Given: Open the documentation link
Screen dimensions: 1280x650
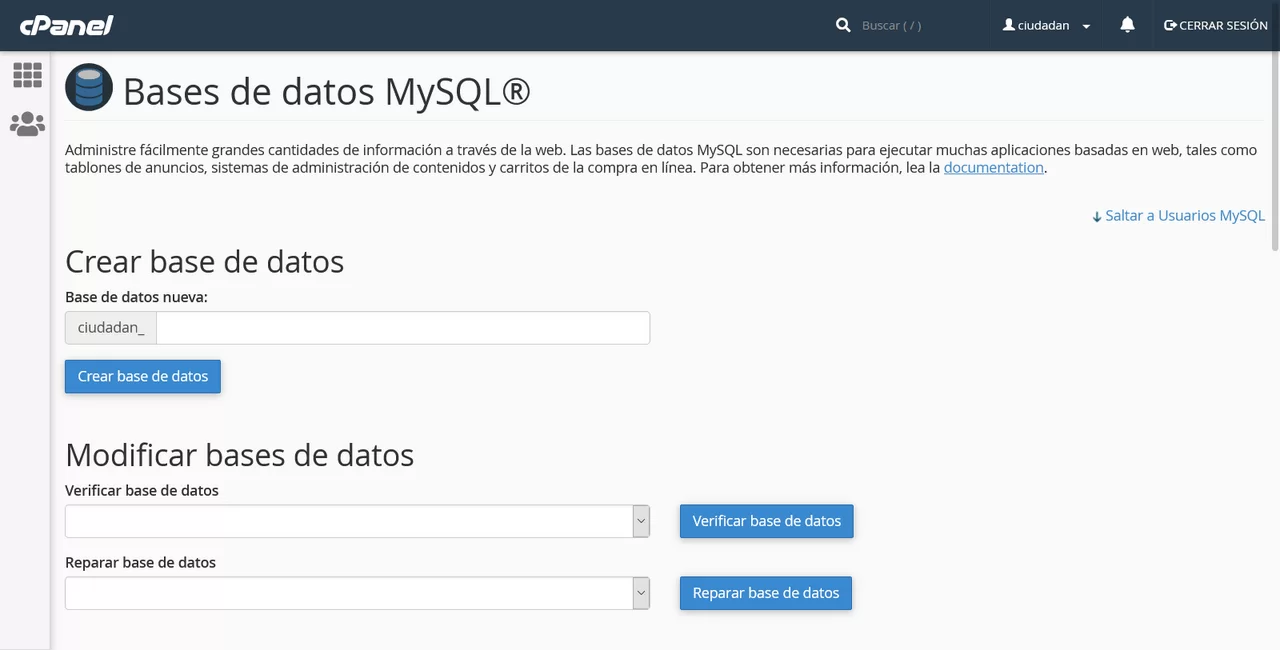Looking at the screenshot, I should click(993, 168).
